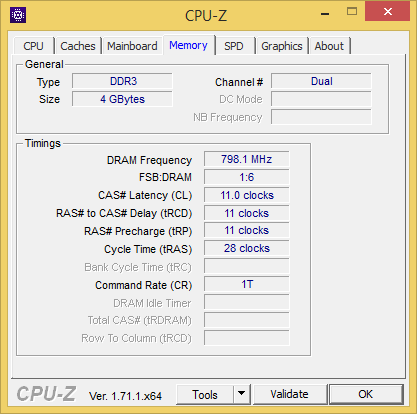Image resolution: width=417 pixels, height=414 pixels.
Task: Maximize the CPU-Z window
Action: pyautogui.click(x=352, y=12)
